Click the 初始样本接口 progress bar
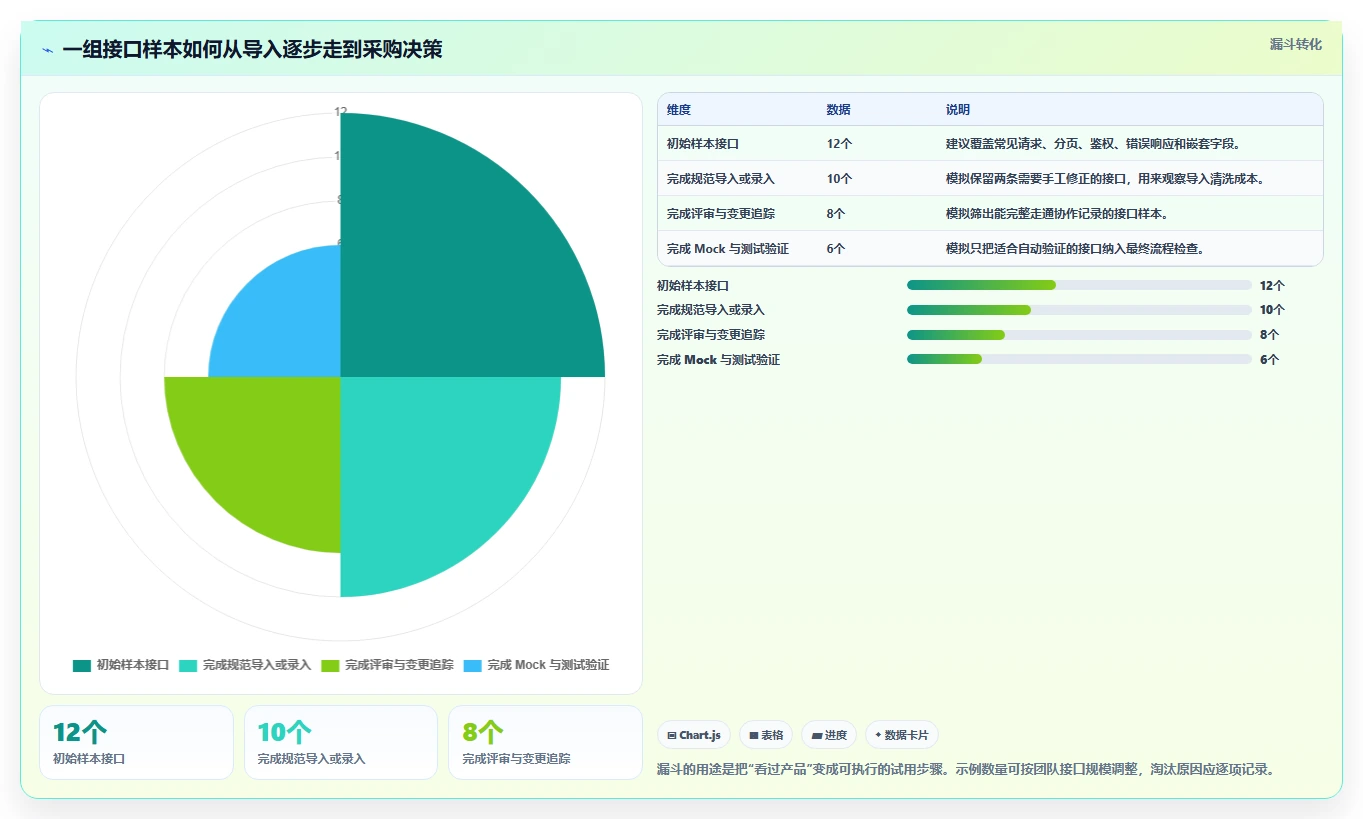The height and width of the screenshot is (819, 1363). tap(1079, 285)
